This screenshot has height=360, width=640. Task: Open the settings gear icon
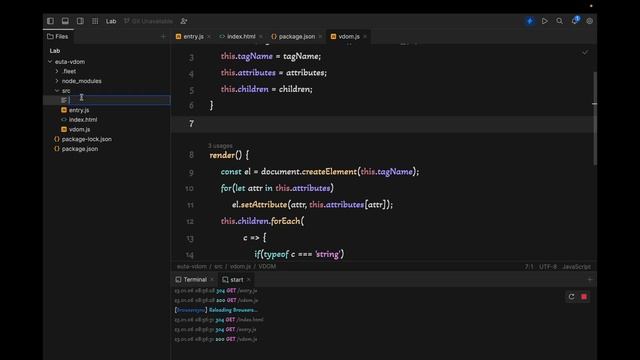coord(589,21)
